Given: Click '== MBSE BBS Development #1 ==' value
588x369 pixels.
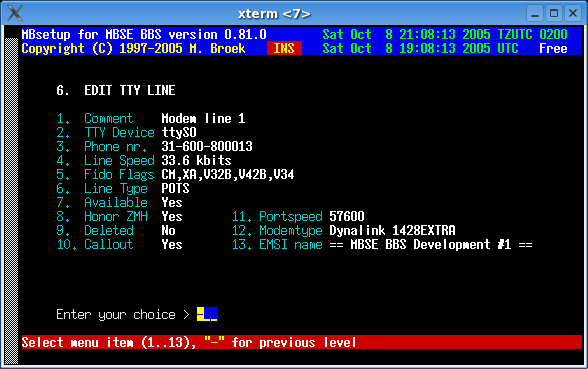Looking at the screenshot, I should [431, 244].
